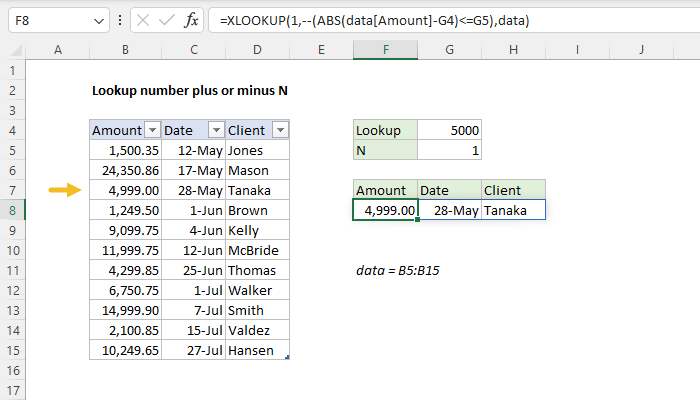Click the cell with client name Tanaka in table
The image size is (700, 400).
[x=257, y=190]
